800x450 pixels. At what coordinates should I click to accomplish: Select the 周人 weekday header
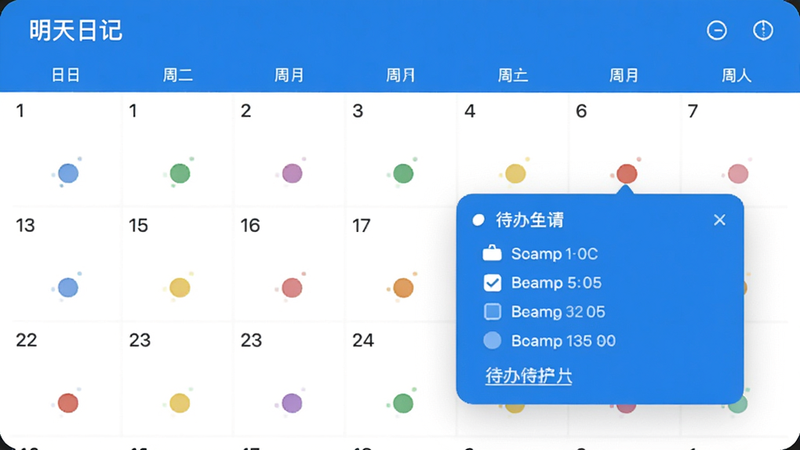(x=736, y=76)
